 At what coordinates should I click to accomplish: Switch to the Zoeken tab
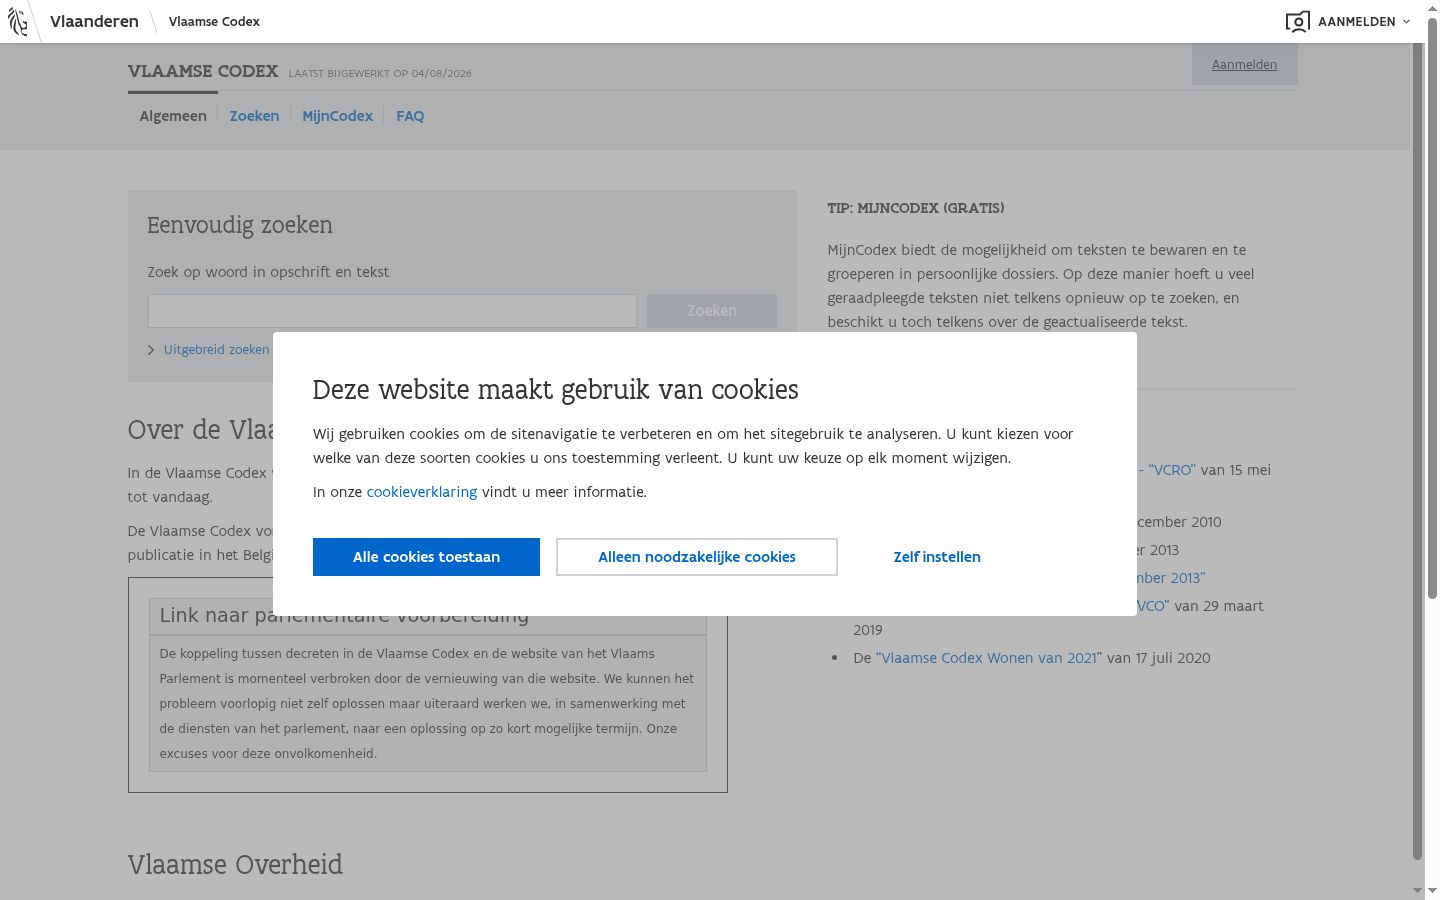[x=254, y=116]
